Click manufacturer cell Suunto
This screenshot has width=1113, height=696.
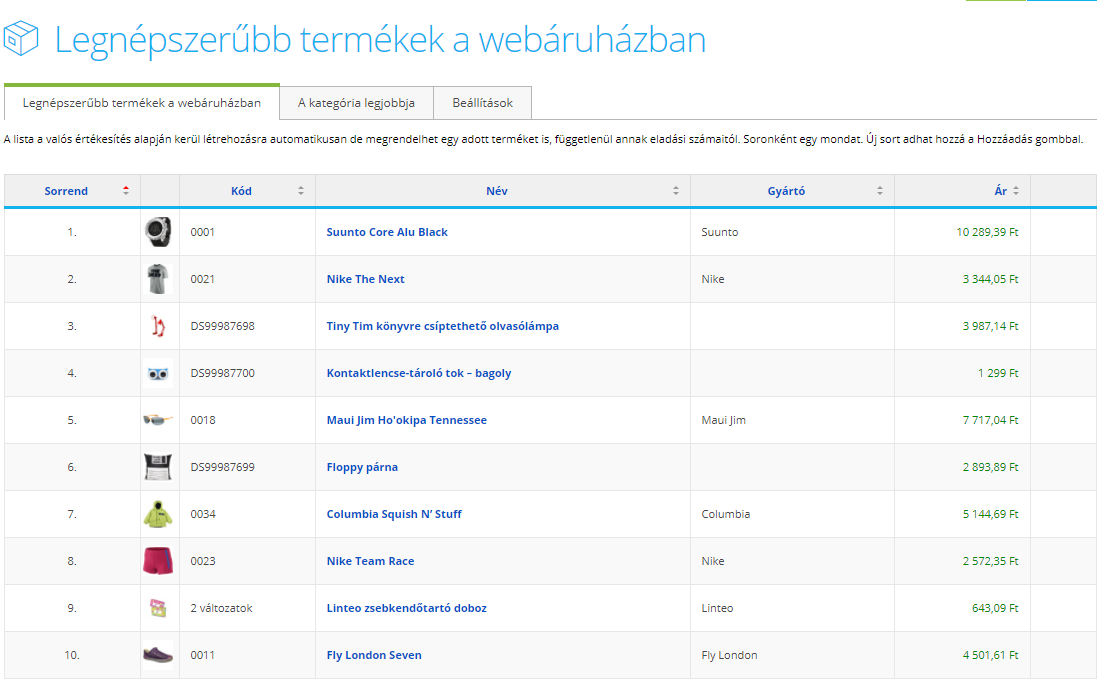tap(720, 232)
